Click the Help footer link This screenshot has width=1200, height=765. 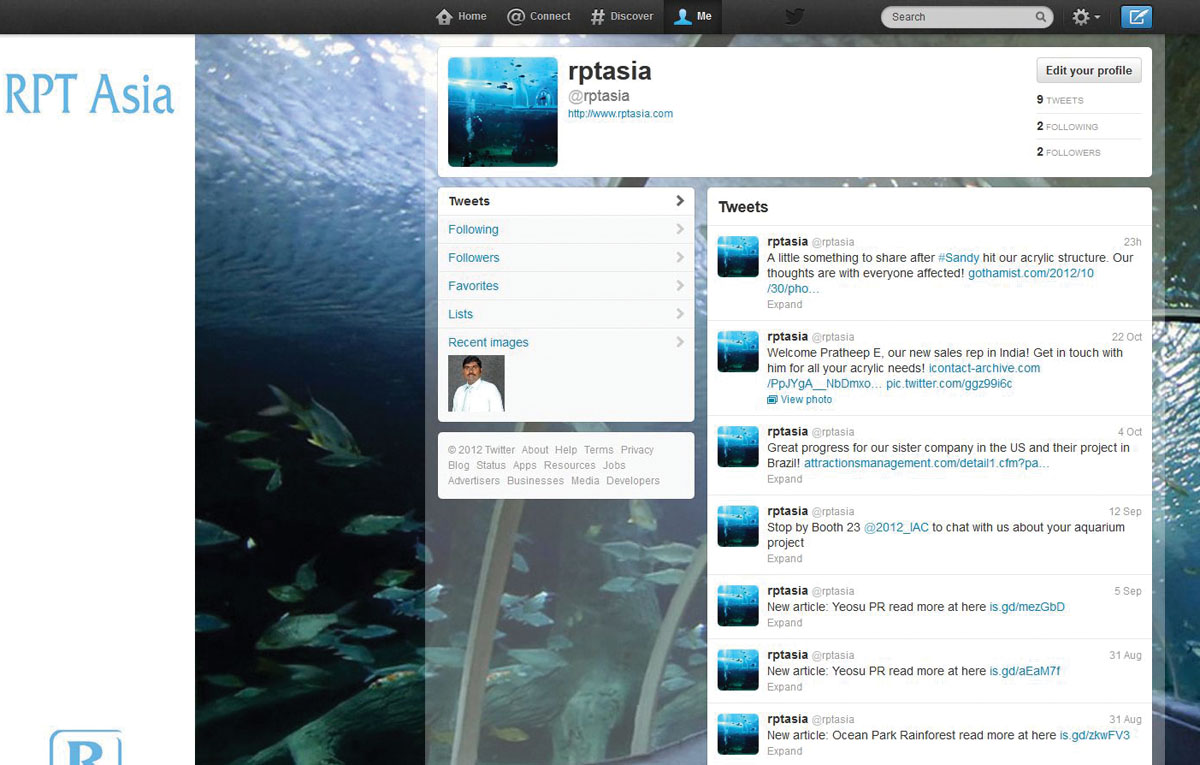(x=566, y=450)
